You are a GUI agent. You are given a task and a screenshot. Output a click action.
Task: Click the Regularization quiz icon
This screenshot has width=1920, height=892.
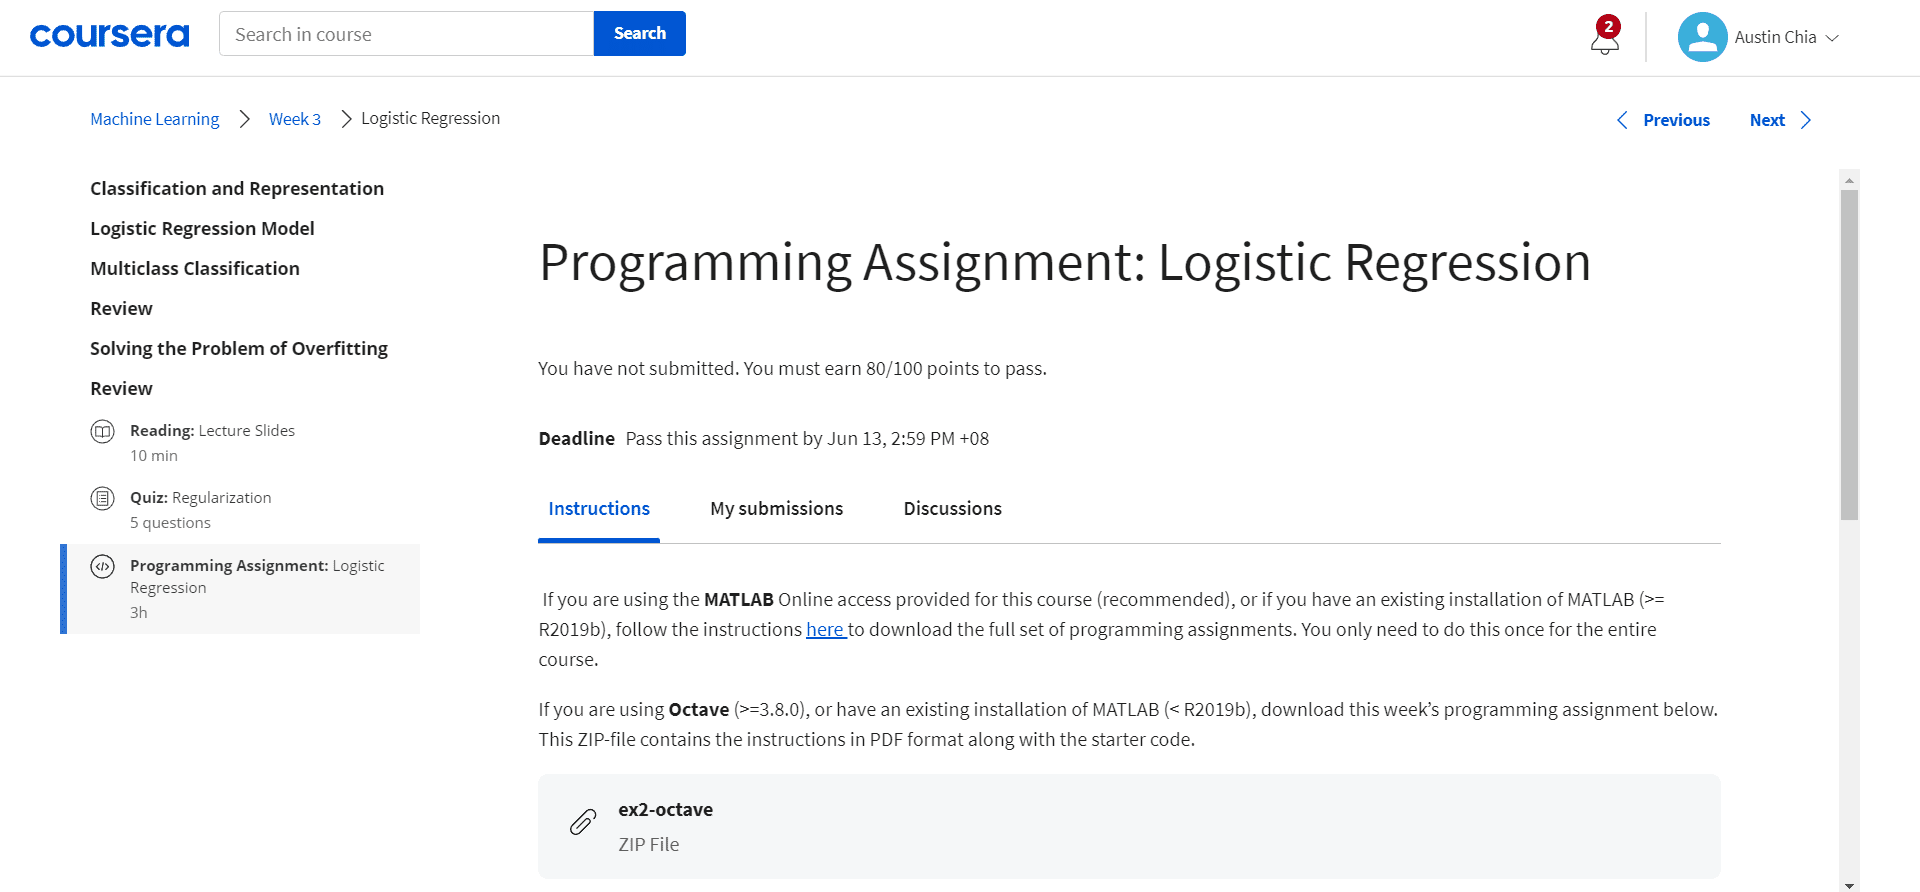pos(103,498)
